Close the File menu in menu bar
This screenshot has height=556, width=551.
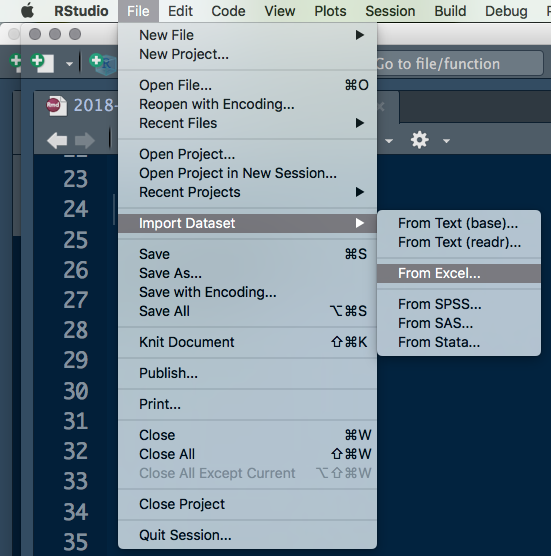pos(138,11)
